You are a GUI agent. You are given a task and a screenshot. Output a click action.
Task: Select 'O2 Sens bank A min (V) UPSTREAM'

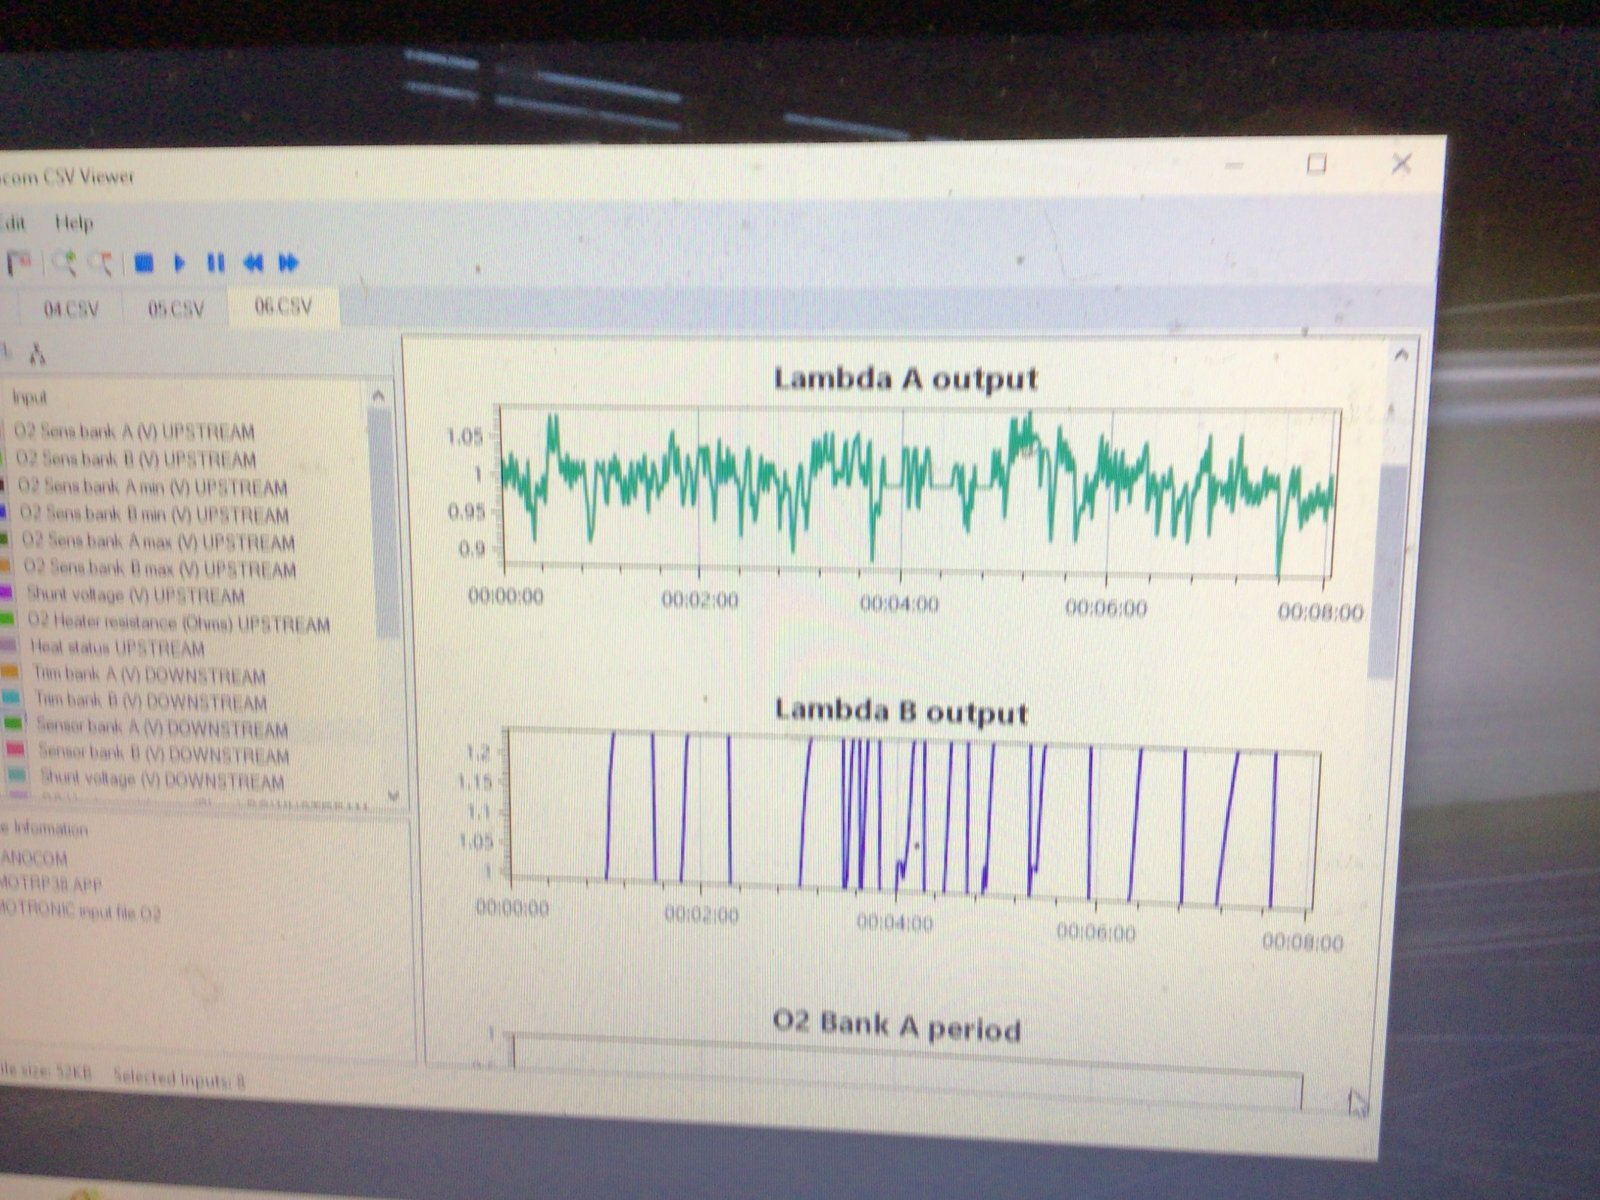click(153, 487)
